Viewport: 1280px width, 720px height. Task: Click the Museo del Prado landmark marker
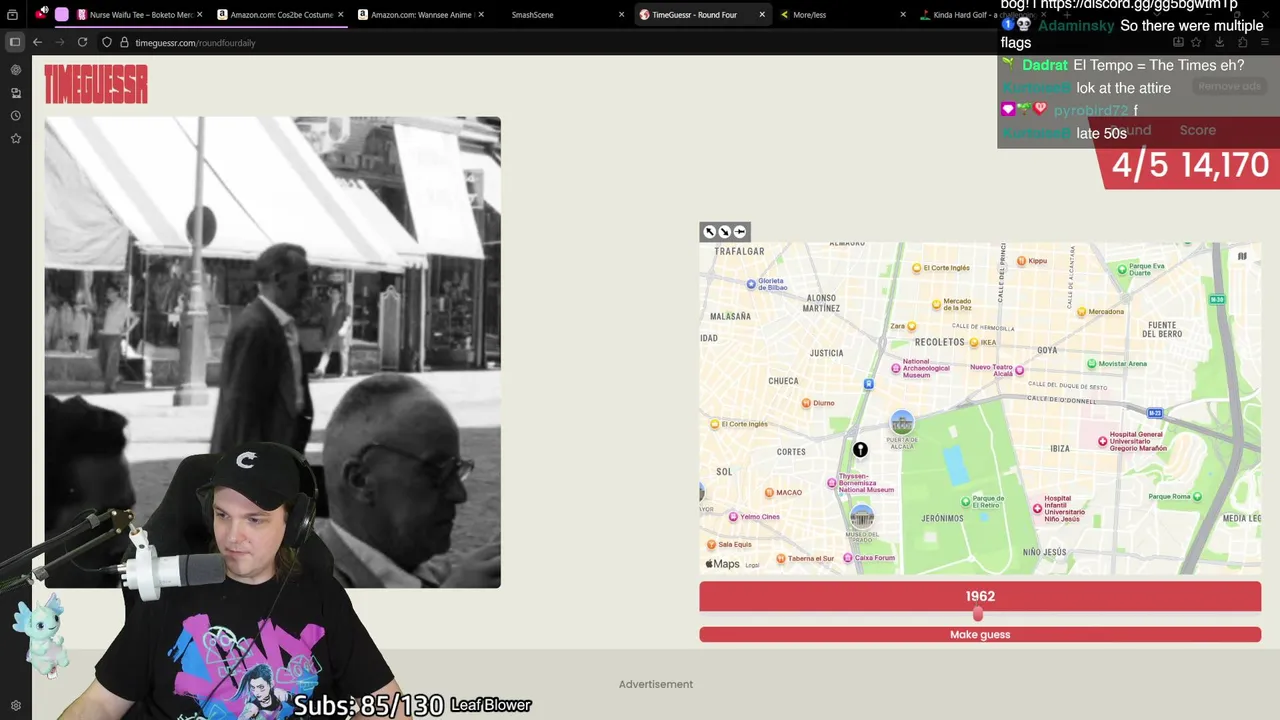[862, 516]
